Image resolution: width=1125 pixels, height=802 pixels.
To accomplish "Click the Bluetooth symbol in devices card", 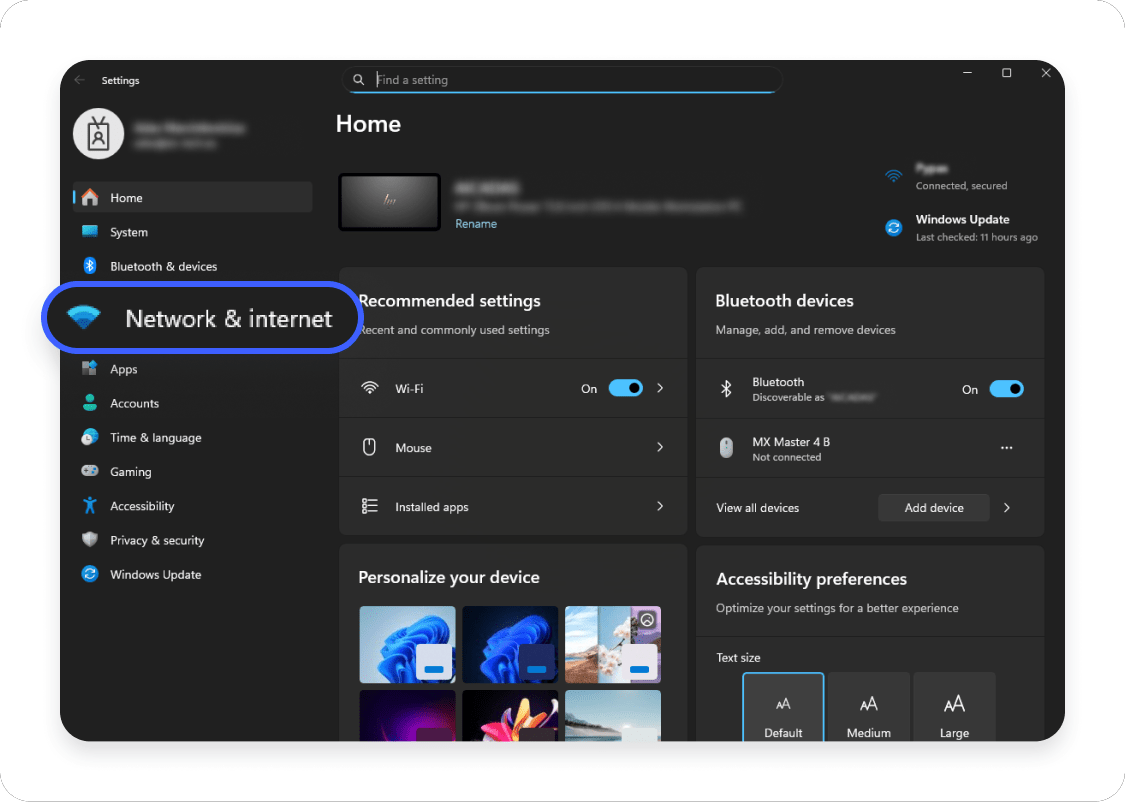I will coord(726,388).
